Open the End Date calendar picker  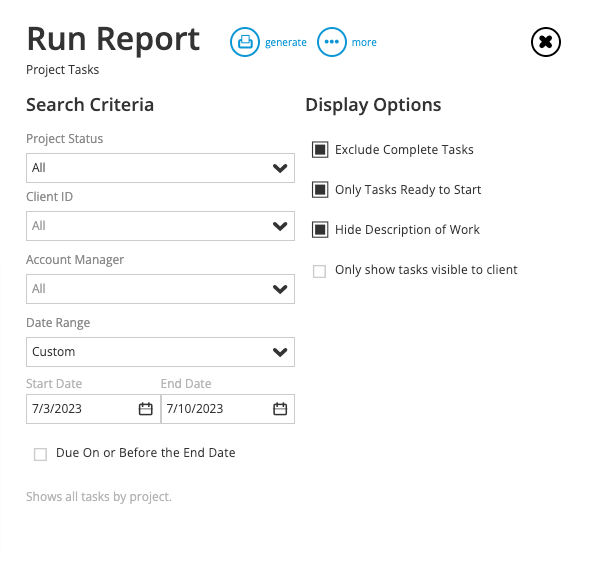click(x=280, y=409)
